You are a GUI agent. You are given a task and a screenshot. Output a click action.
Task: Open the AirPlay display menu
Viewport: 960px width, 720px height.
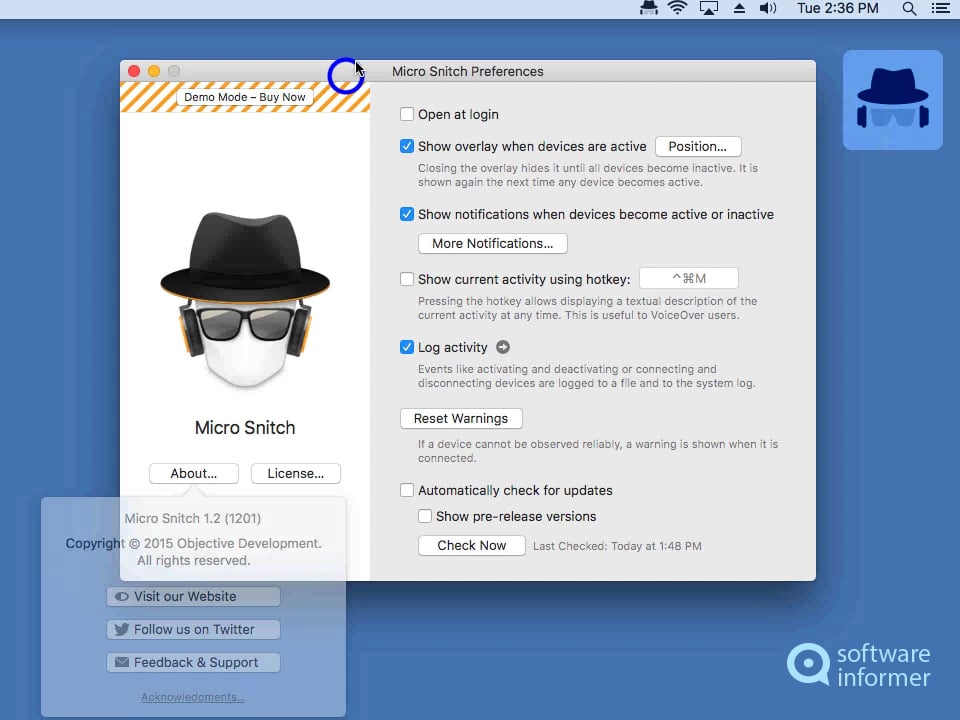pyautogui.click(x=708, y=8)
